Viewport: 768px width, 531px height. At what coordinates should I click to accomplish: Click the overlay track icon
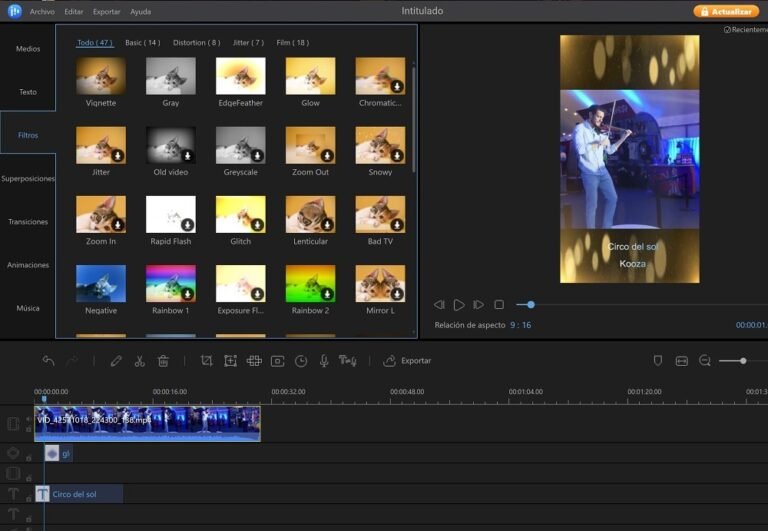click(x=13, y=473)
